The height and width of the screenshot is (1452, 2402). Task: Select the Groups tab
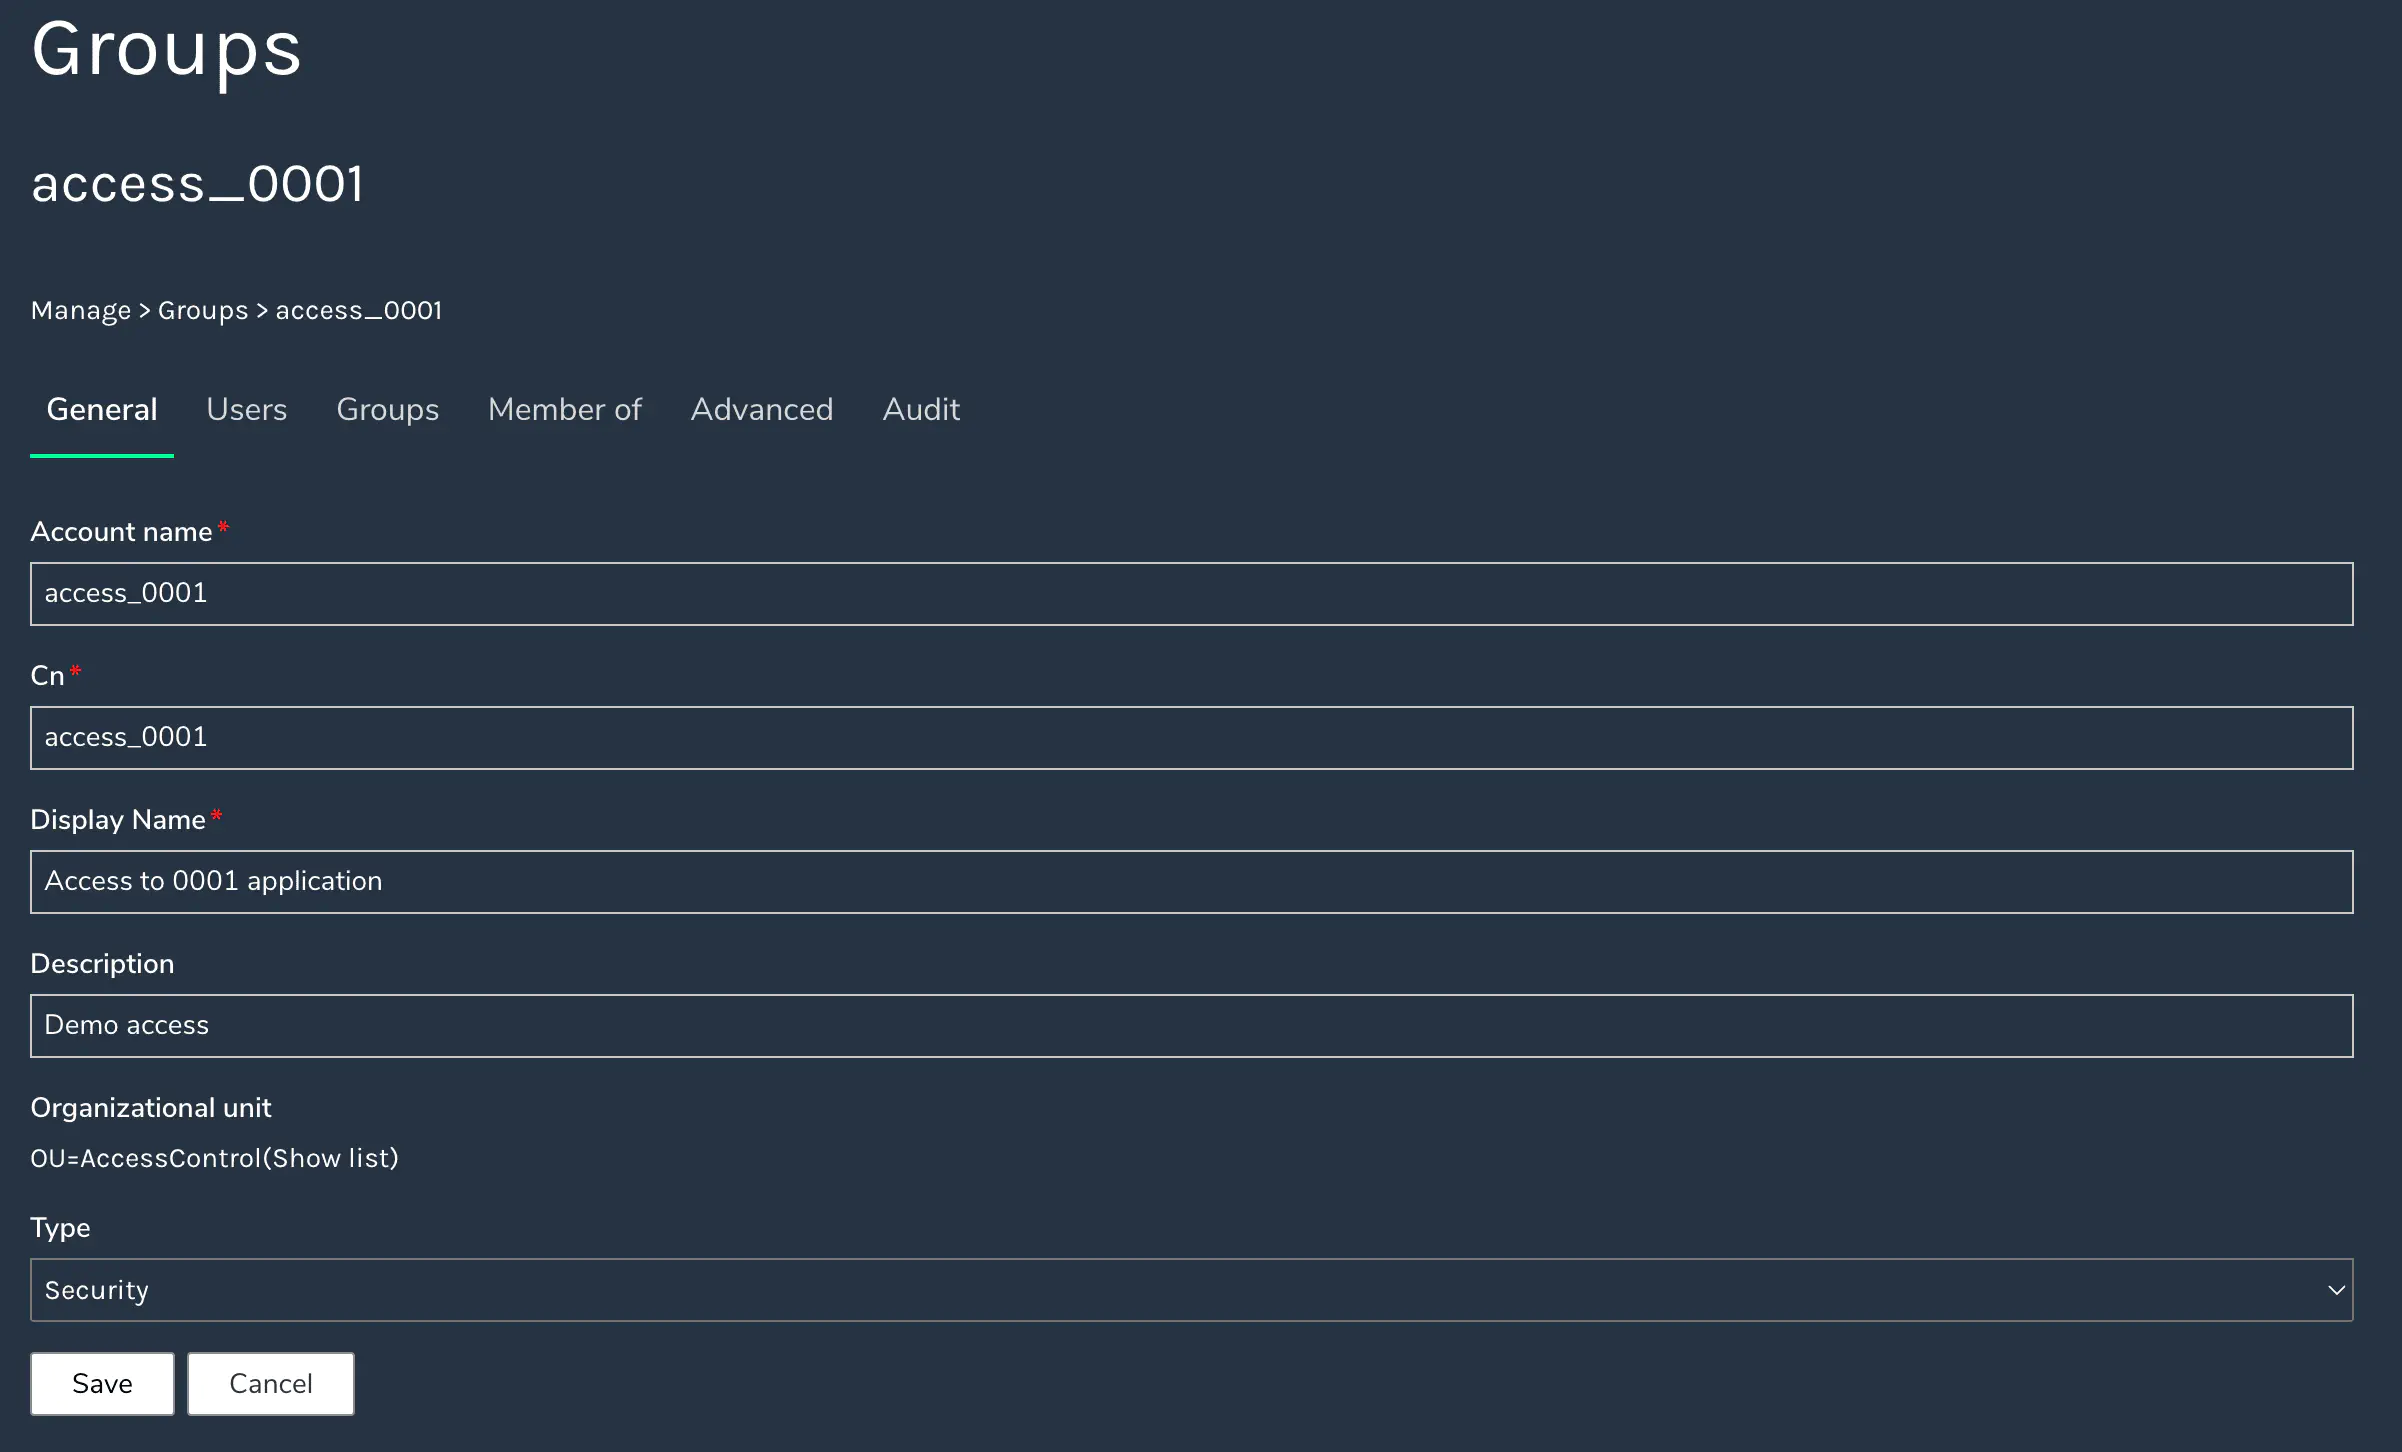pyautogui.click(x=388, y=409)
